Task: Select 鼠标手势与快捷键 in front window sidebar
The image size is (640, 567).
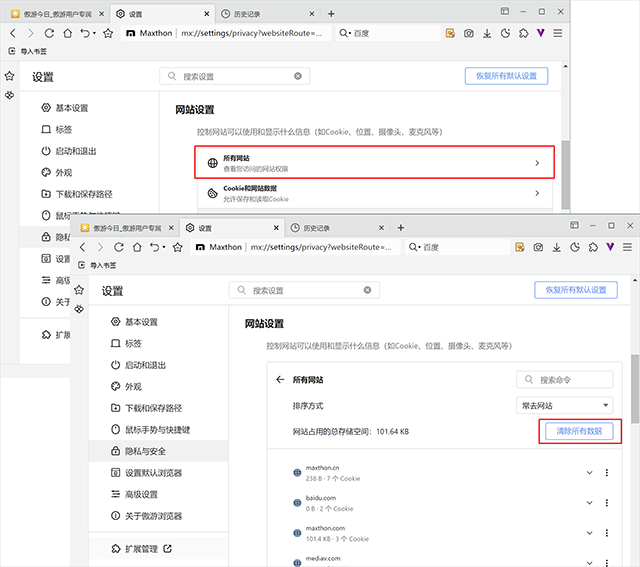Action: [158, 429]
